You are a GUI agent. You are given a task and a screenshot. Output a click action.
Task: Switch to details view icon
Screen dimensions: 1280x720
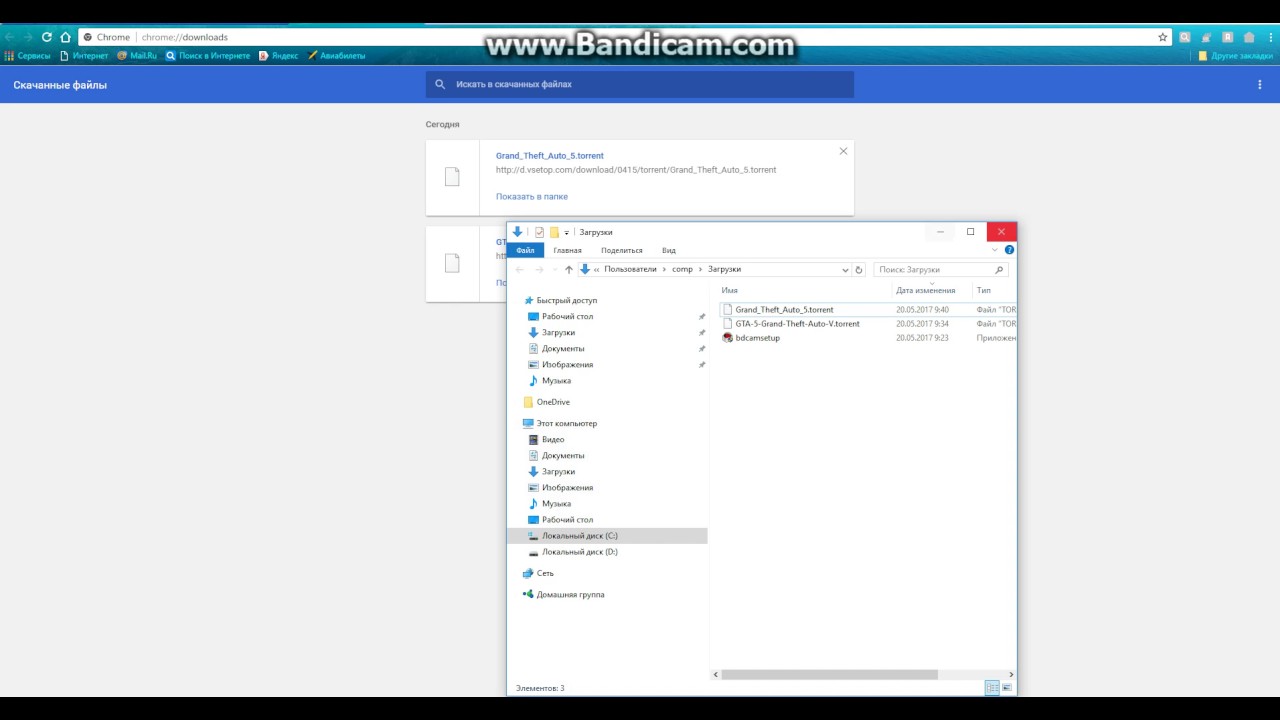992,688
